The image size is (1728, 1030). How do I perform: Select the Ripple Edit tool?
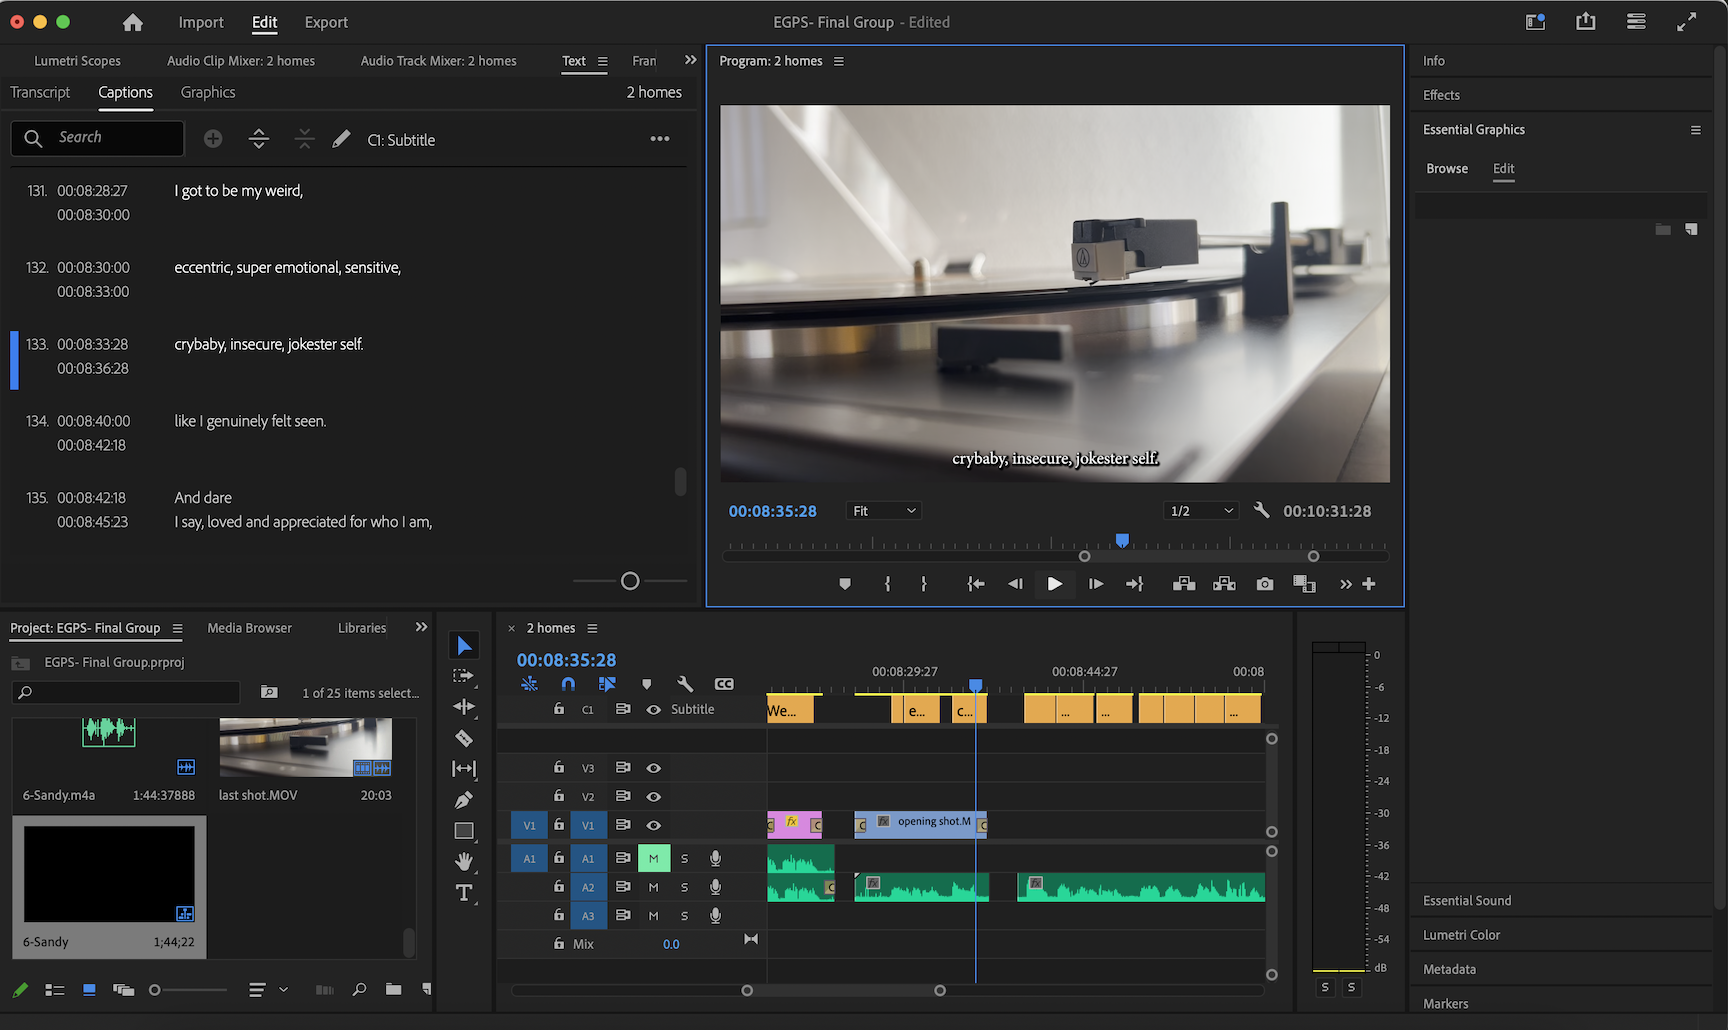click(464, 707)
